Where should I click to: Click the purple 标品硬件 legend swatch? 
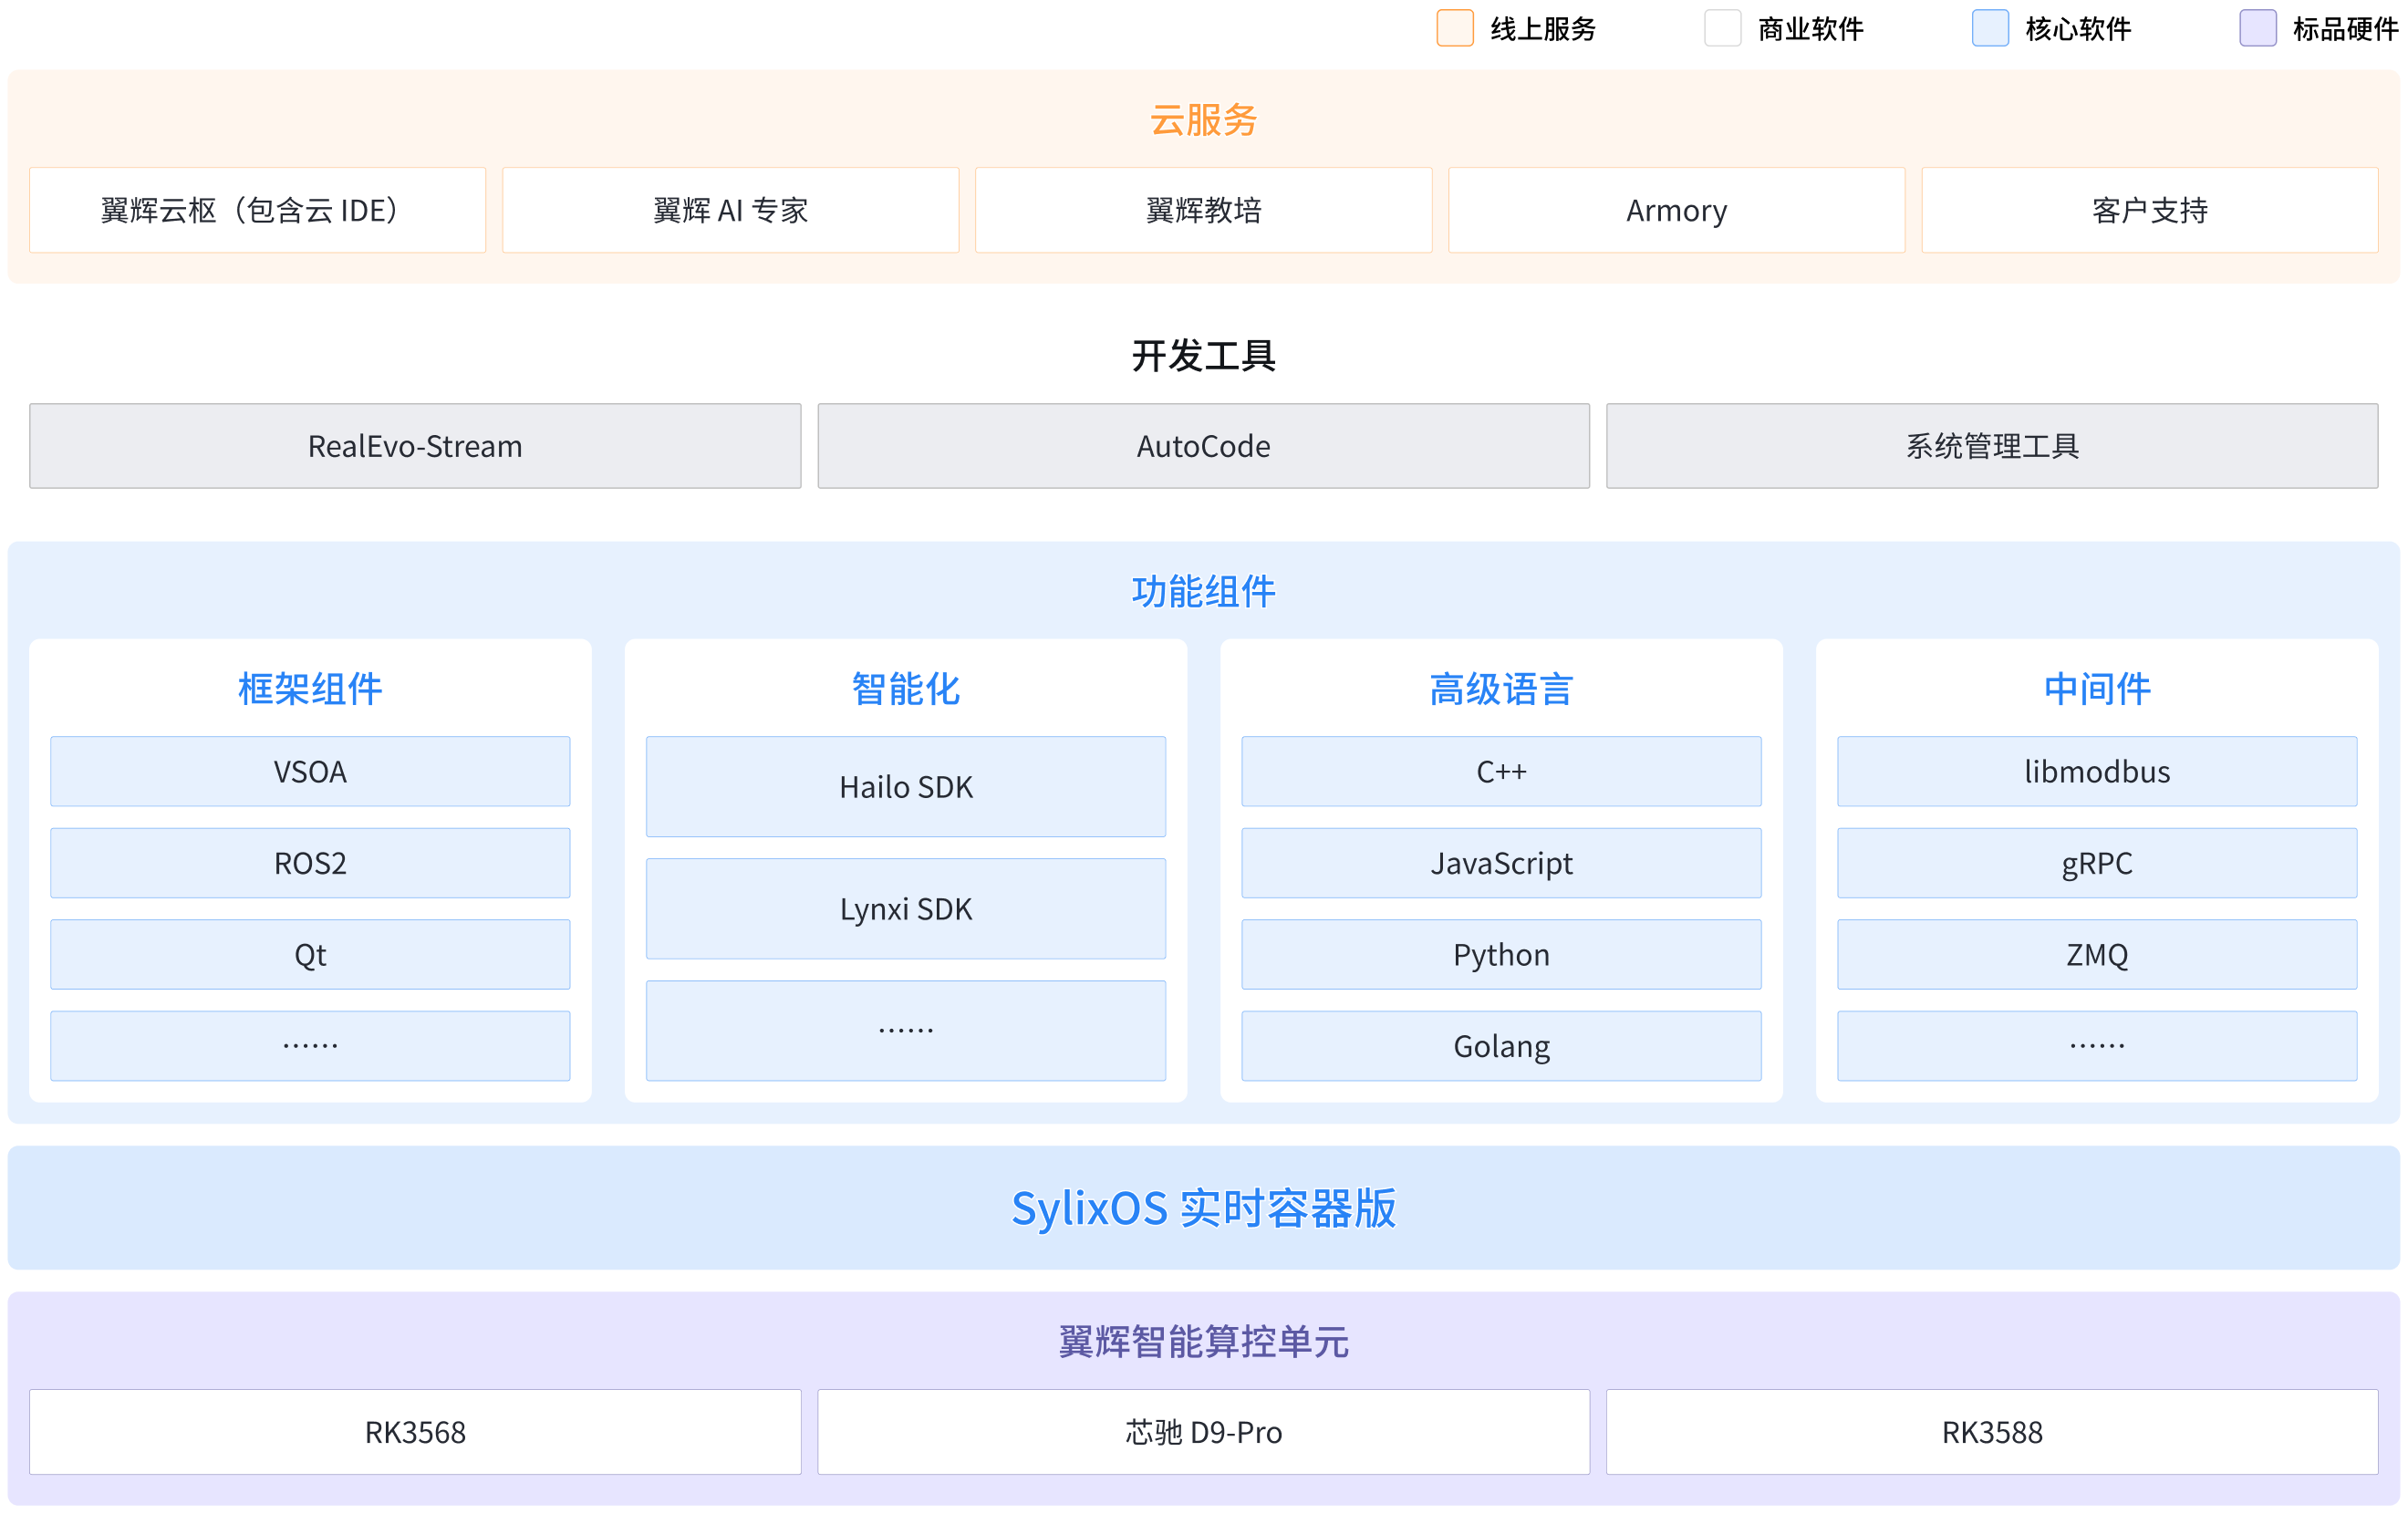click(x=2258, y=28)
